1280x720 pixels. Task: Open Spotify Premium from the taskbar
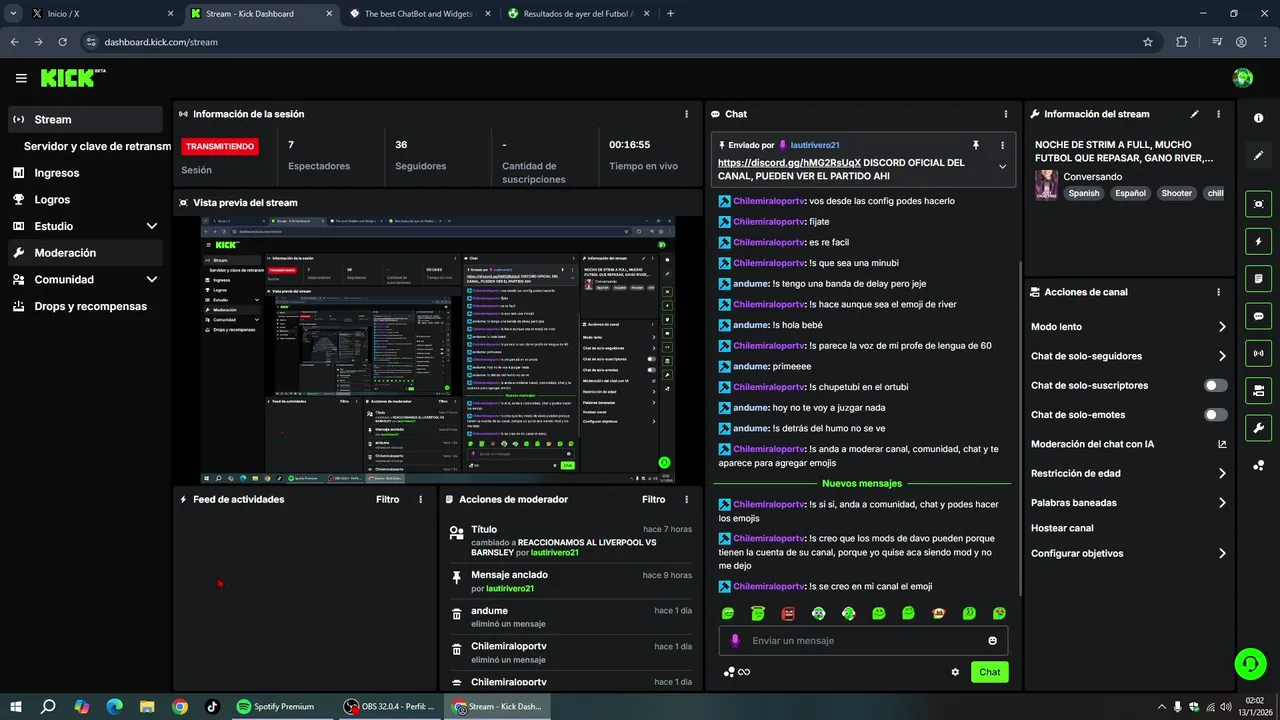[275, 706]
